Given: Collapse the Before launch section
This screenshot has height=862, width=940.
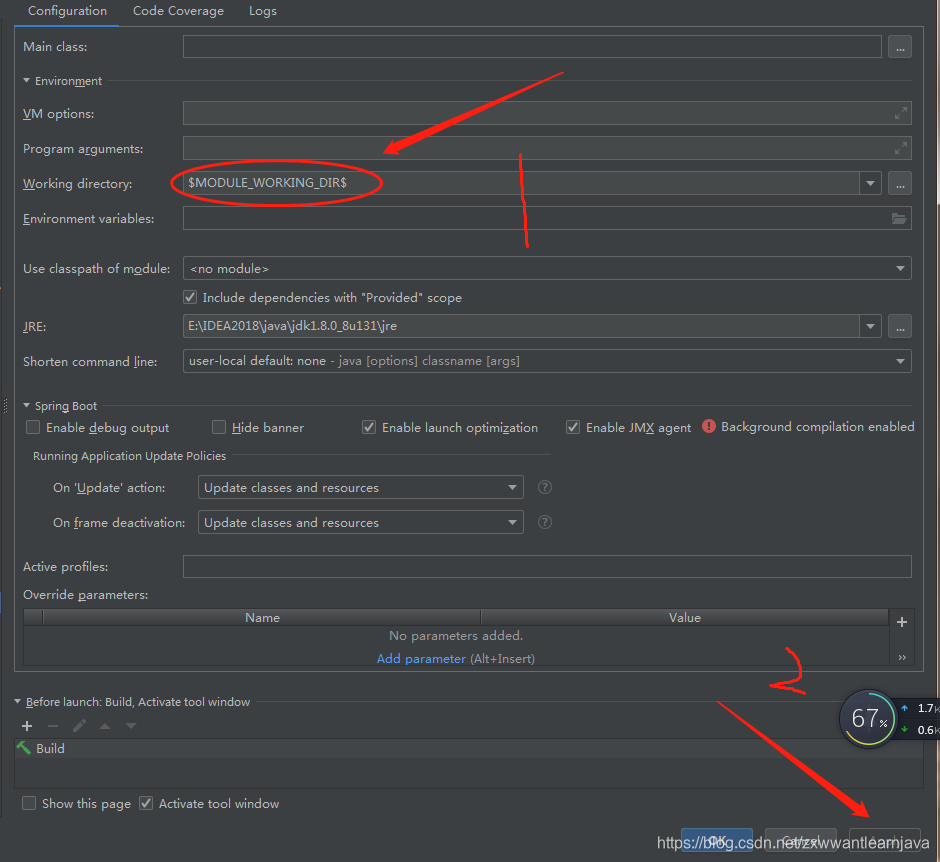Looking at the screenshot, I should 17,701.
